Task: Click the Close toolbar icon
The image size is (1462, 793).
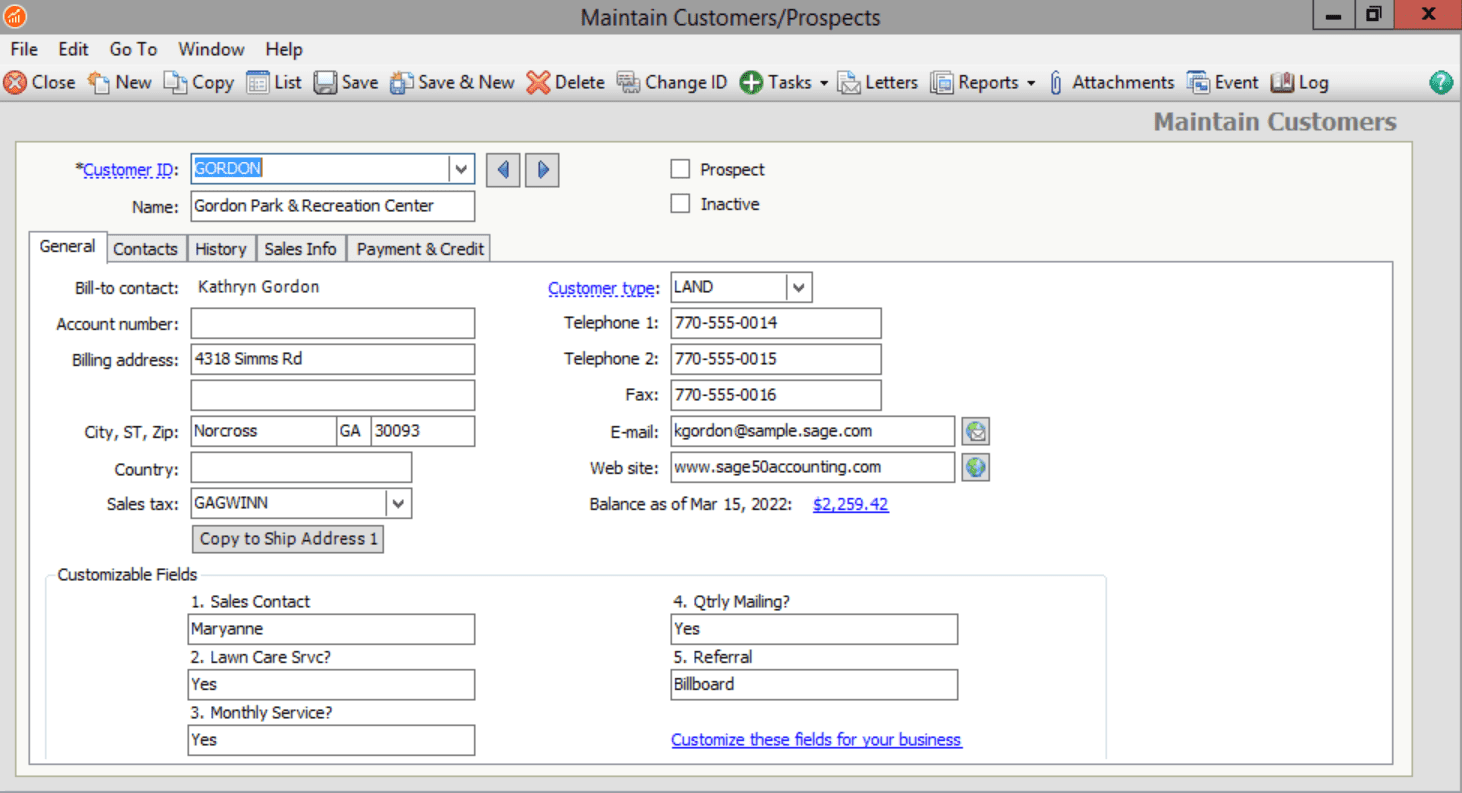Action: [x=15, y=83]
